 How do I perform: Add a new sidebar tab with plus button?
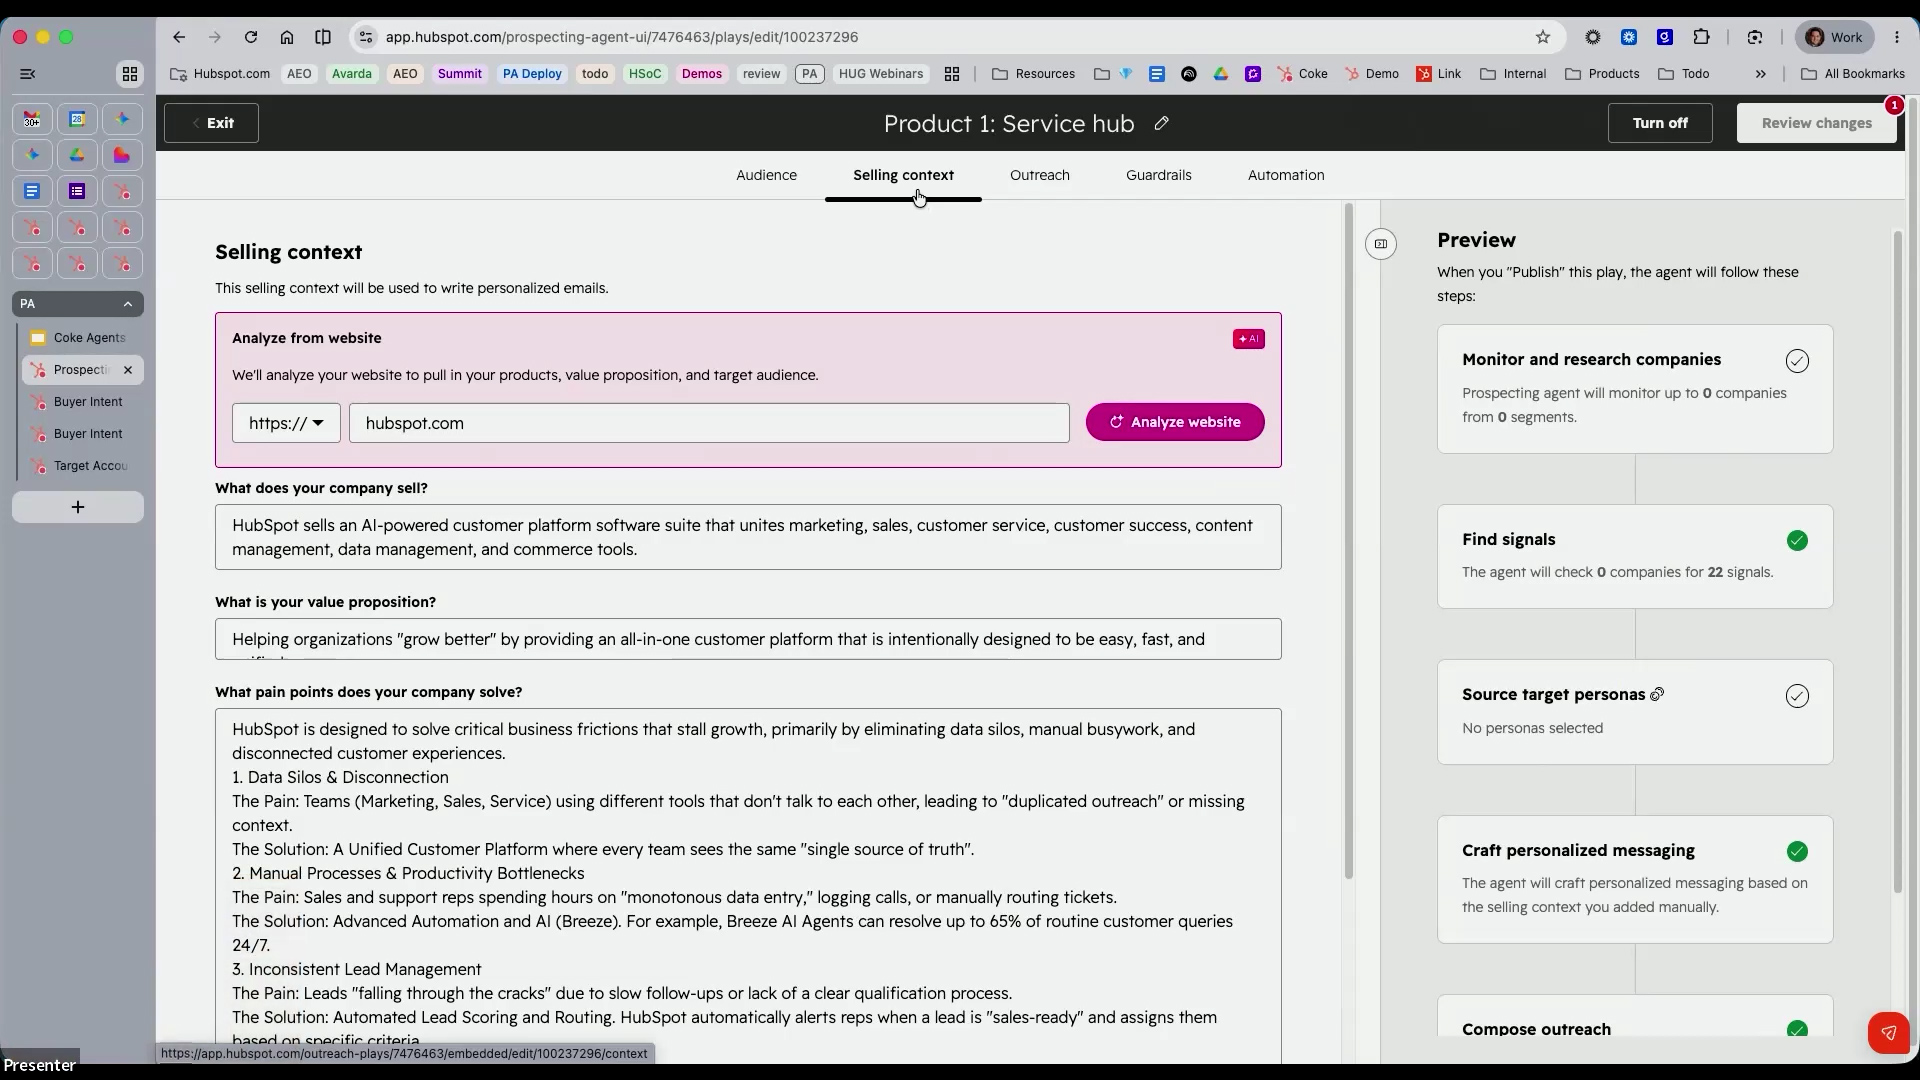78,507
